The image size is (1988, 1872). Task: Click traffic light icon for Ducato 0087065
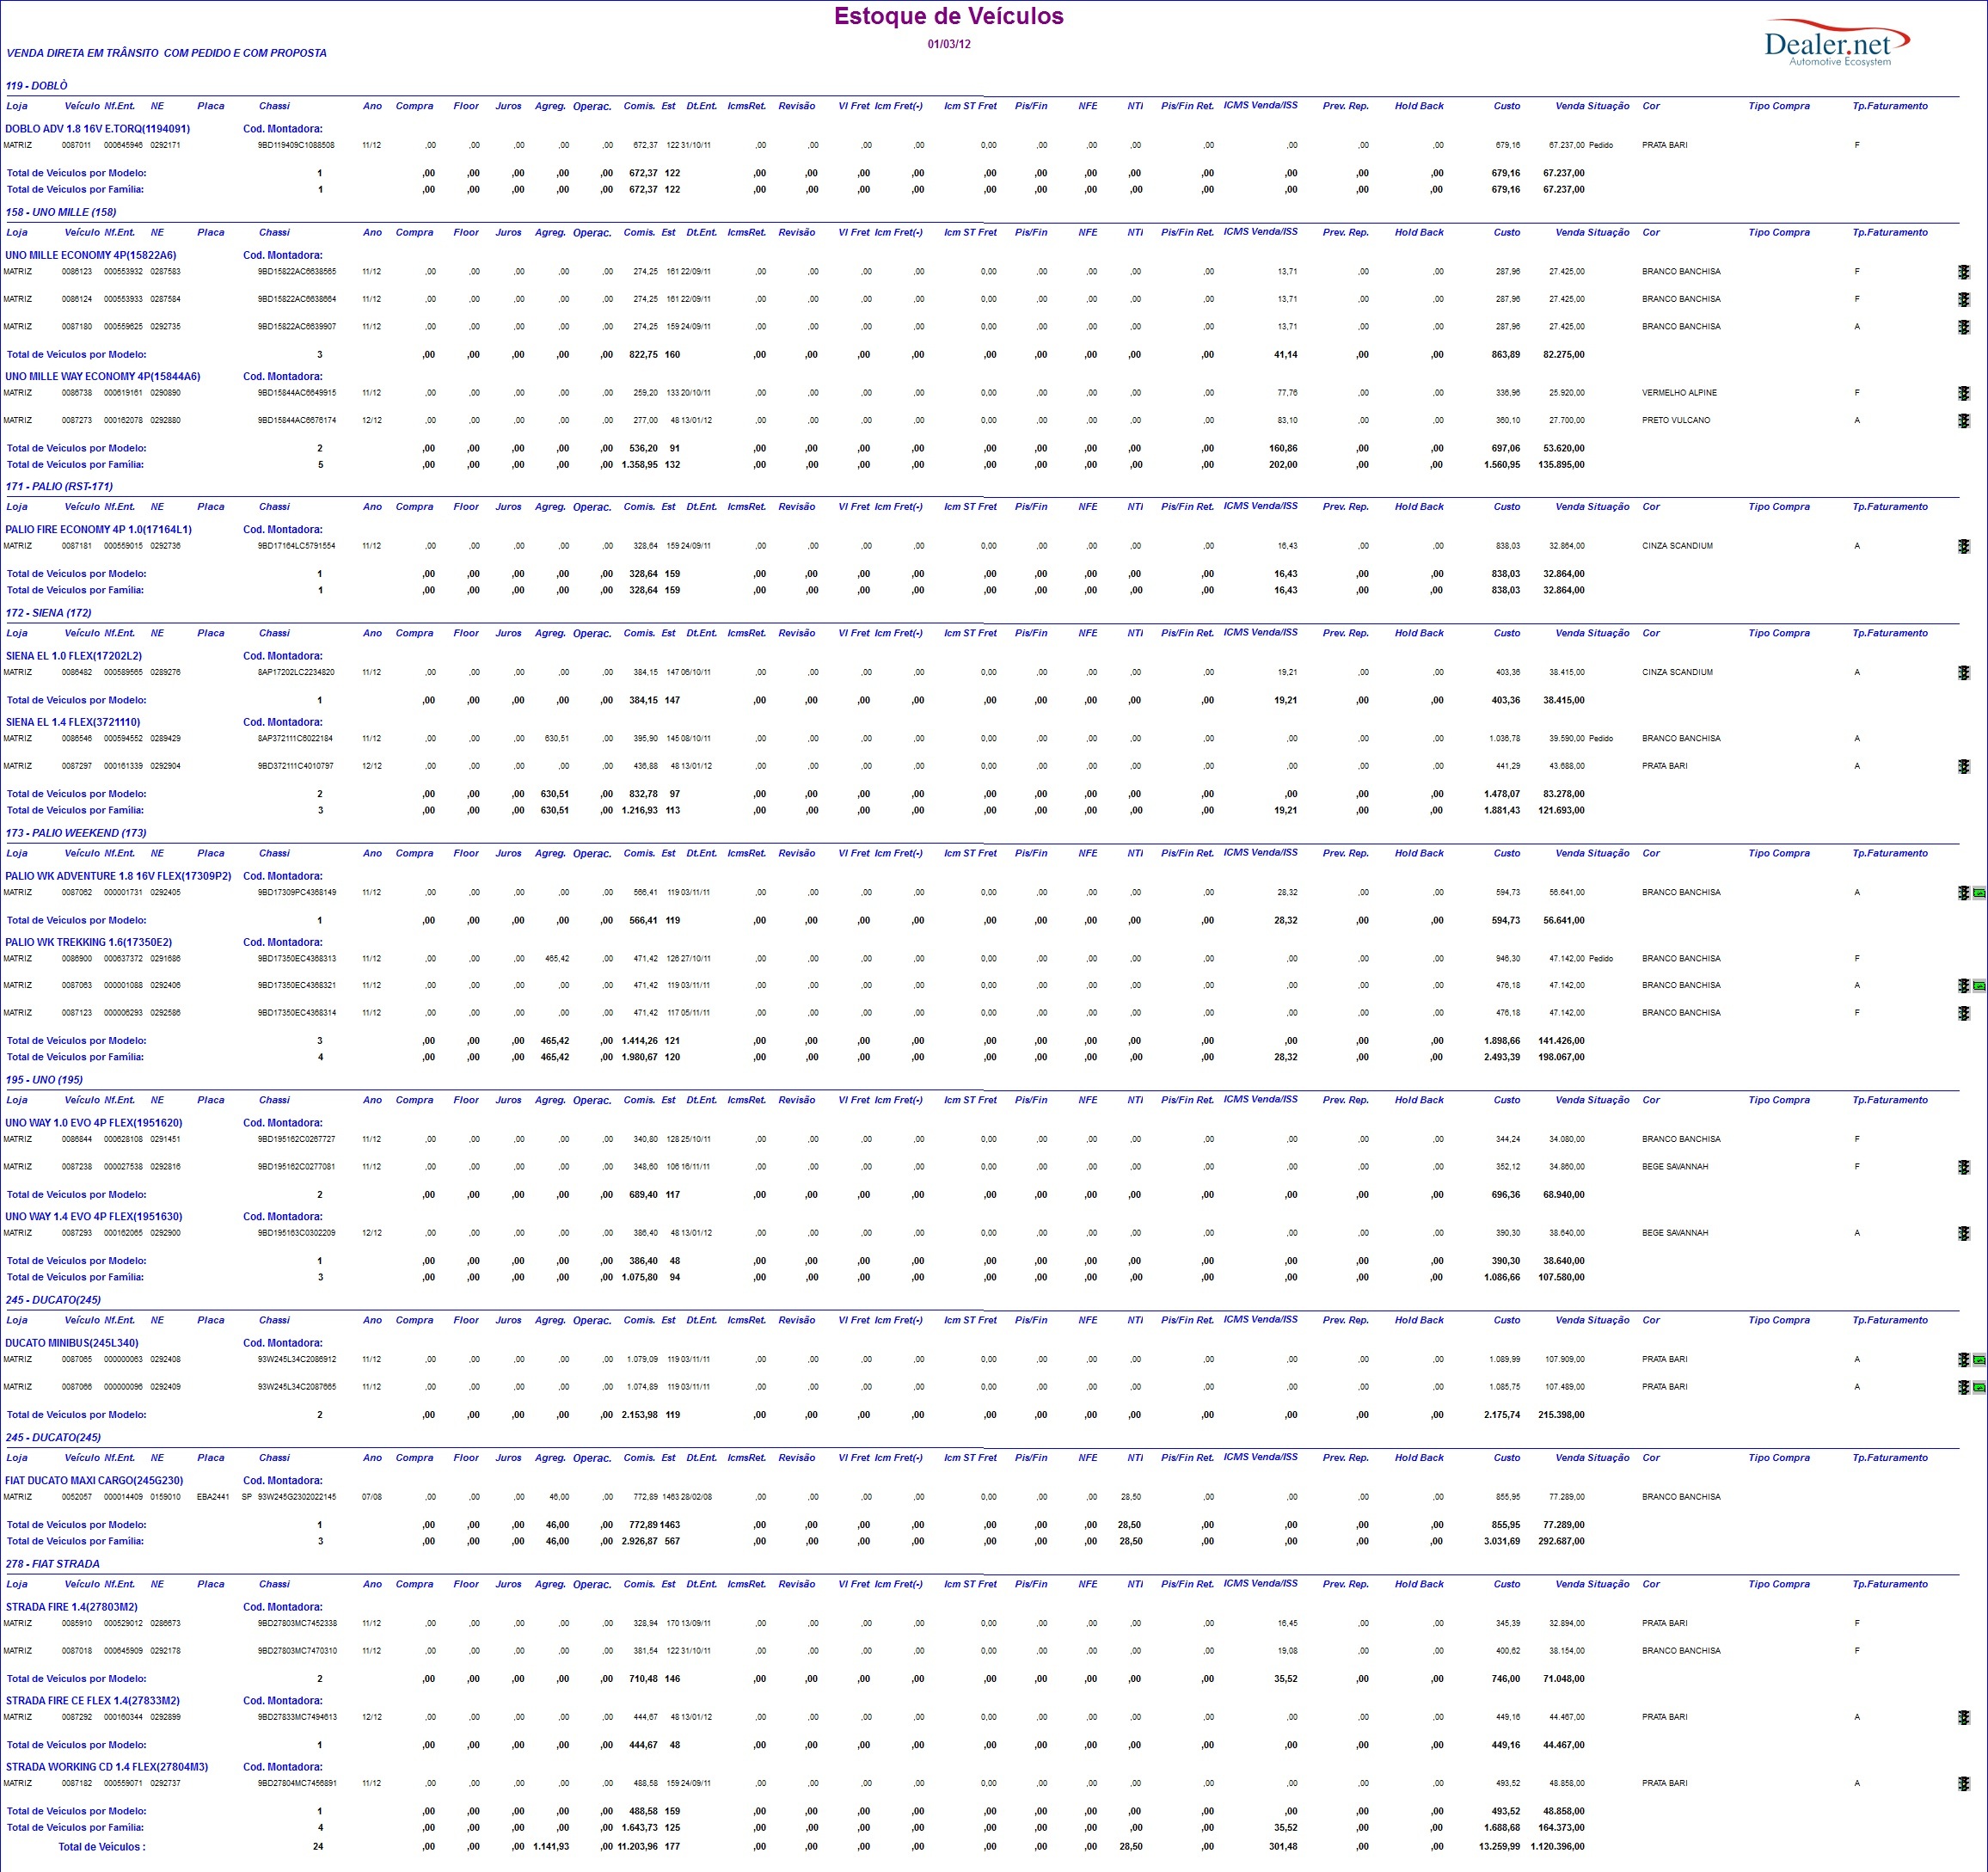(x=1964, y=1360)
